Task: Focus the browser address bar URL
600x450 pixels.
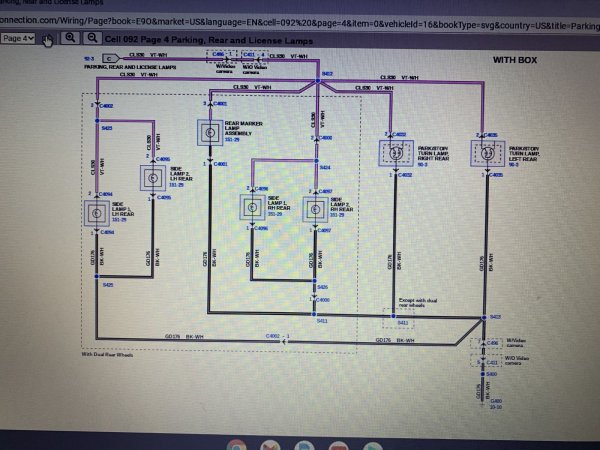Action: (300, 23)
